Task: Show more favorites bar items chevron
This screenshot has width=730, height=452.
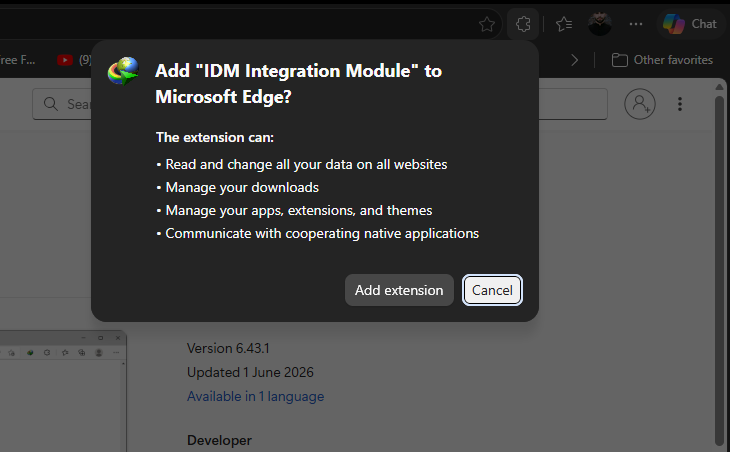Action: tap(575, 60)
